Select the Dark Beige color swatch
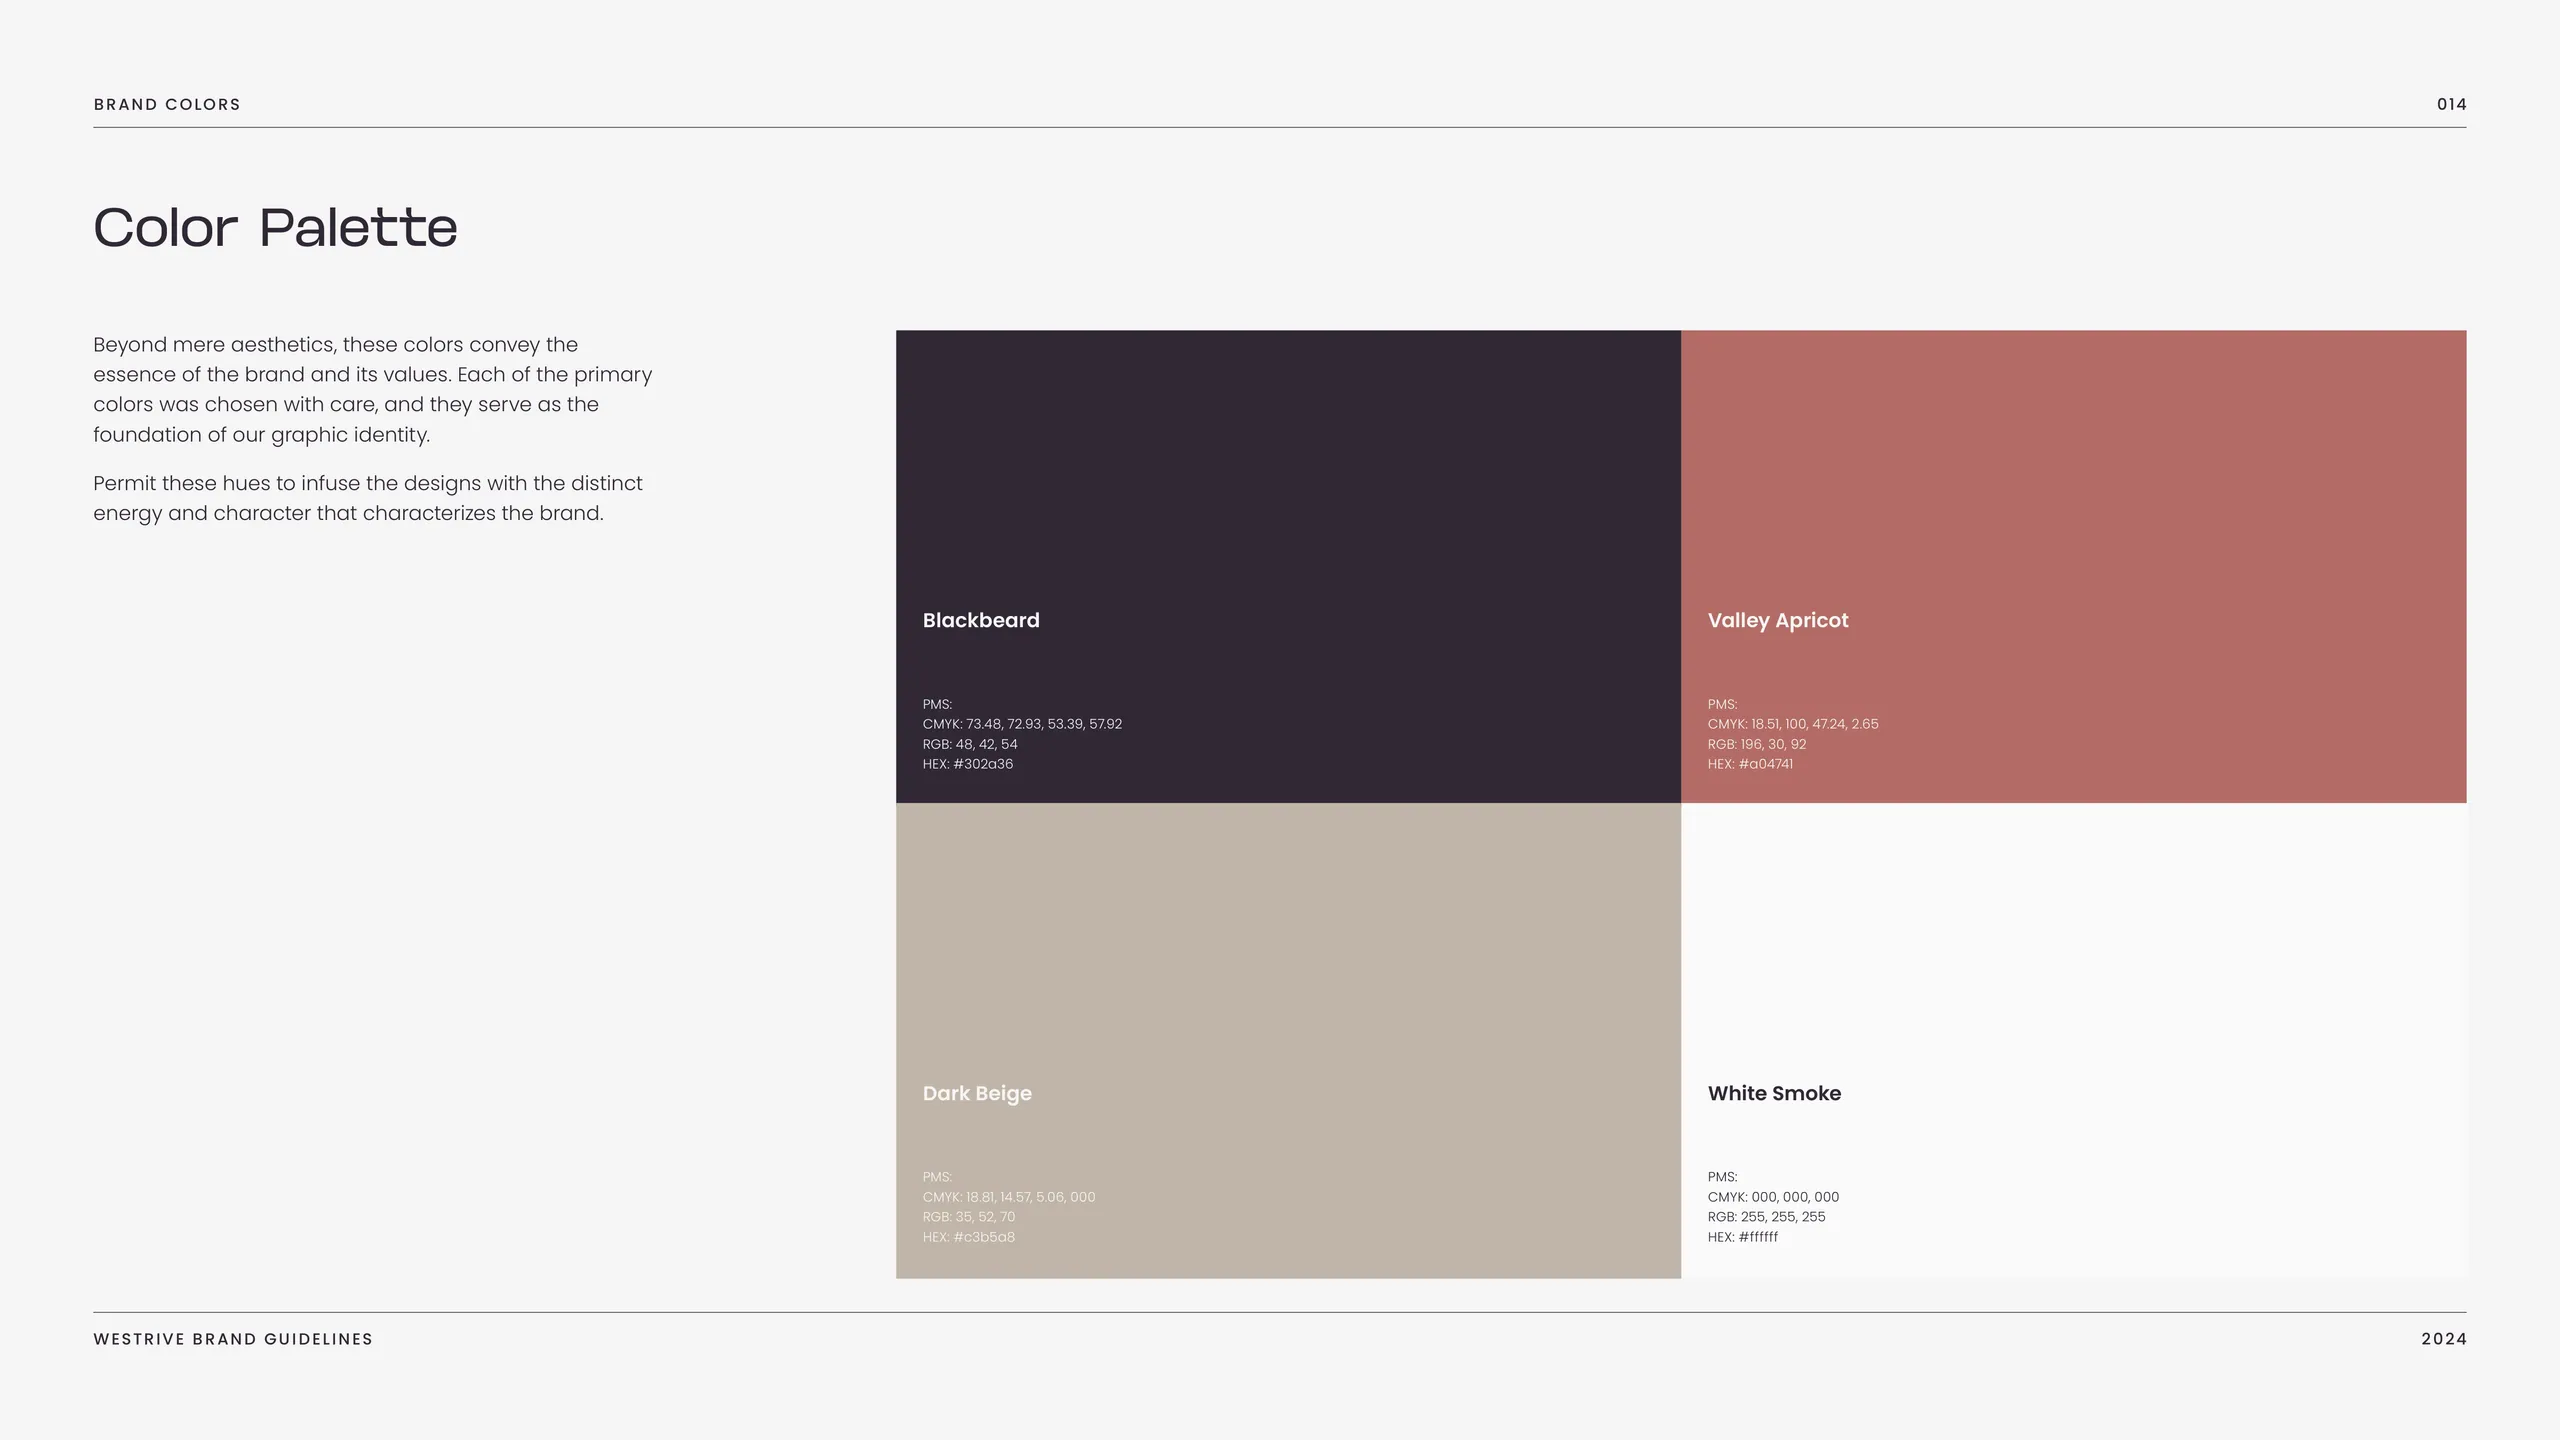 coord(1288,1040)
